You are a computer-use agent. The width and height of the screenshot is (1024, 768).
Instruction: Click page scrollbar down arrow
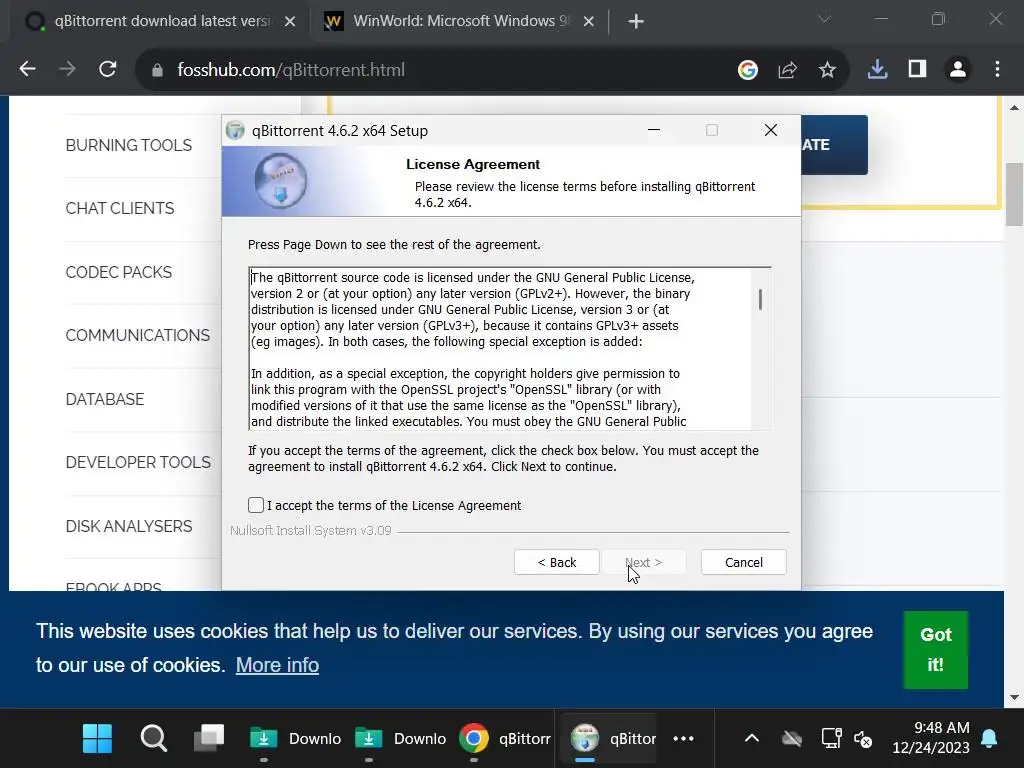[x=1014, y=697]
